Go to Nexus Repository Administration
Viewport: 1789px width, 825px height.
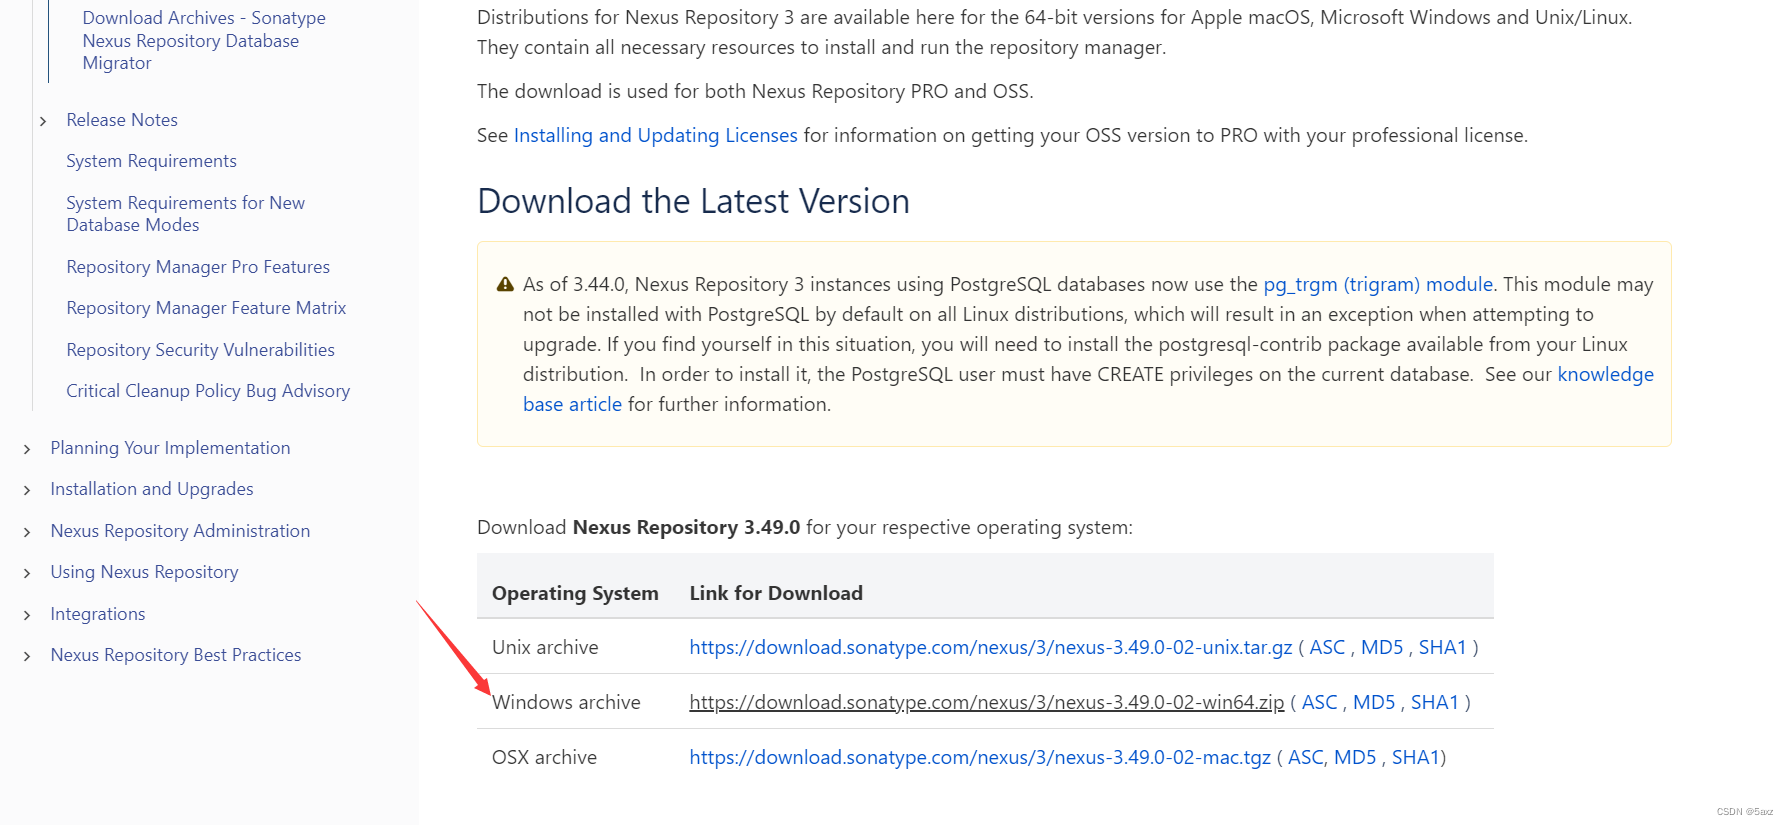point(180,531)
